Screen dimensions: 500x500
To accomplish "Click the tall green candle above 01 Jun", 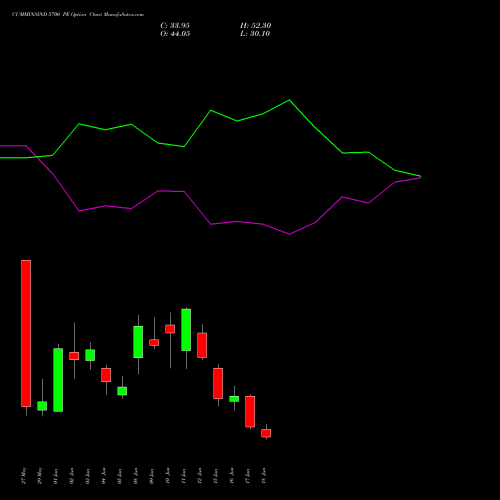I will pos(58,380).
